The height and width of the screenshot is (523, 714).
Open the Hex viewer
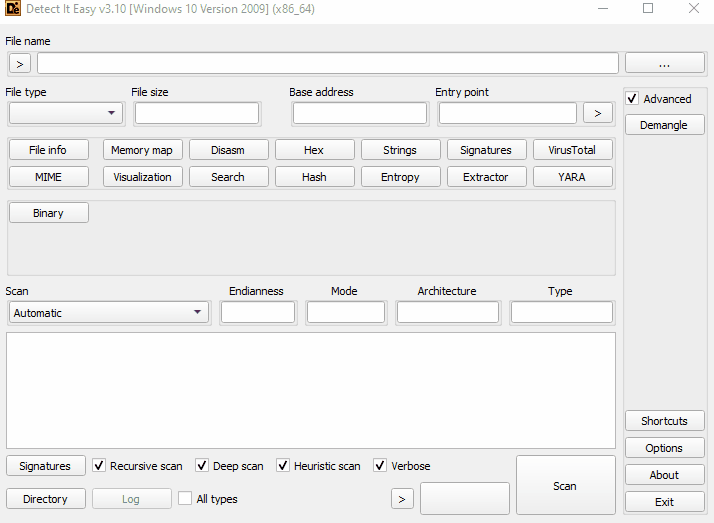314,150
